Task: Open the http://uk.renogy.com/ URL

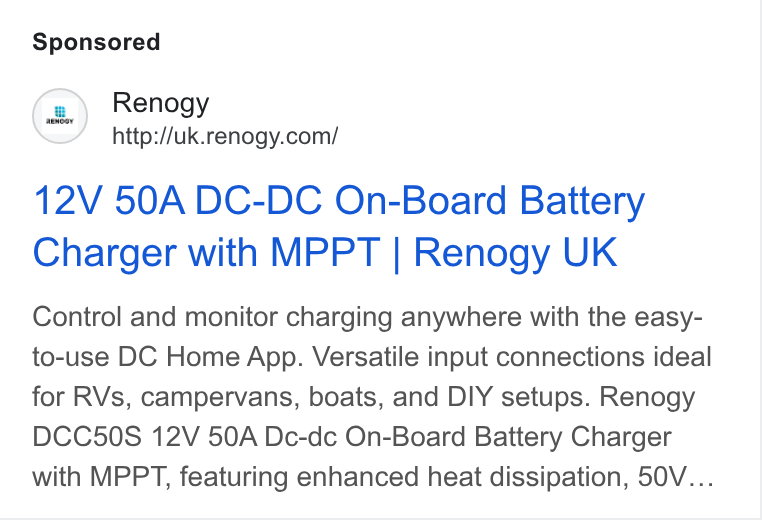Action: [225, 136]
